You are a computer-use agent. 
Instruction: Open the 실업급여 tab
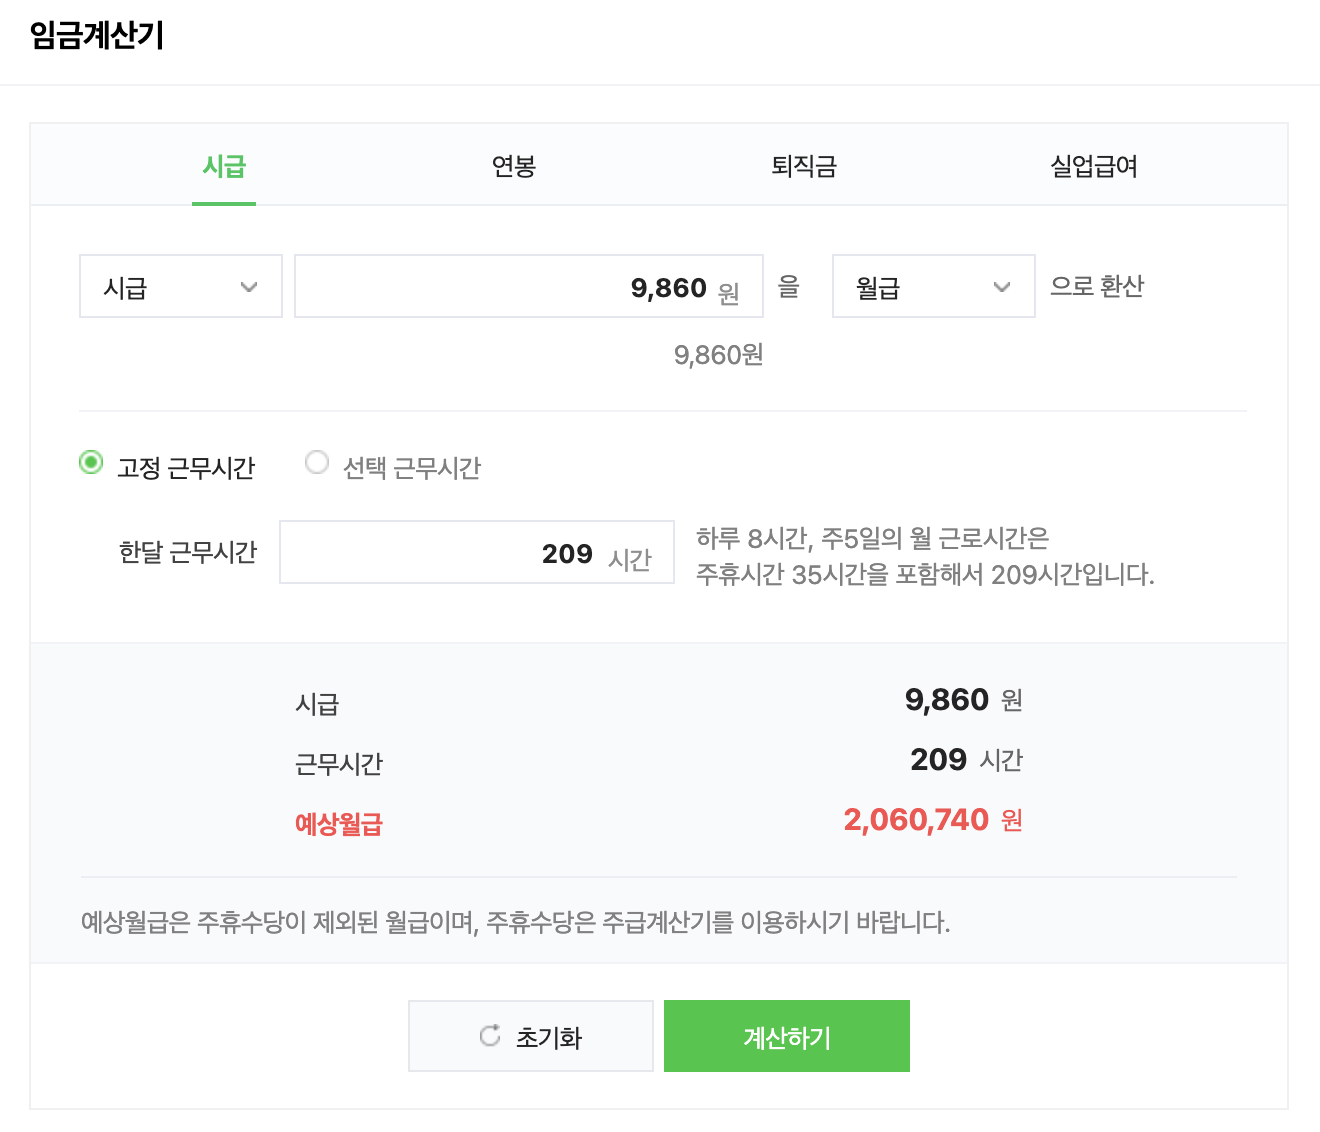click(1094, 166)
